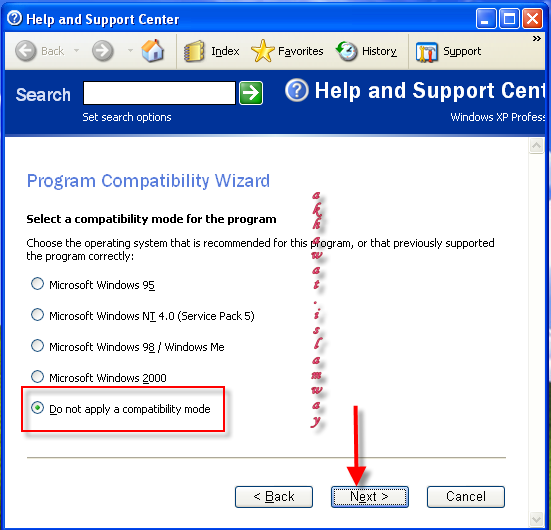Select Do not apply a compatibility mode

pos(37,408)
